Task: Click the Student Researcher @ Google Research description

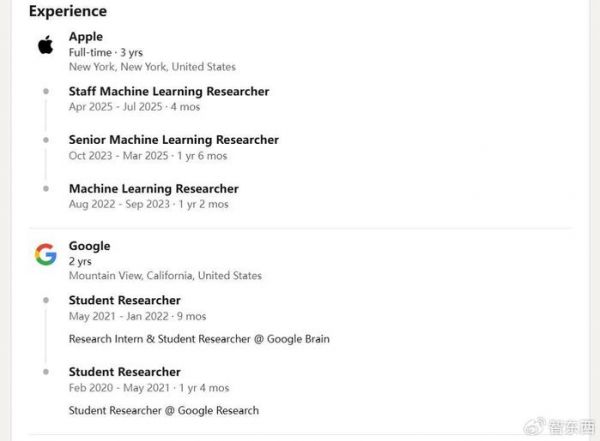Action: coord(164,410)
